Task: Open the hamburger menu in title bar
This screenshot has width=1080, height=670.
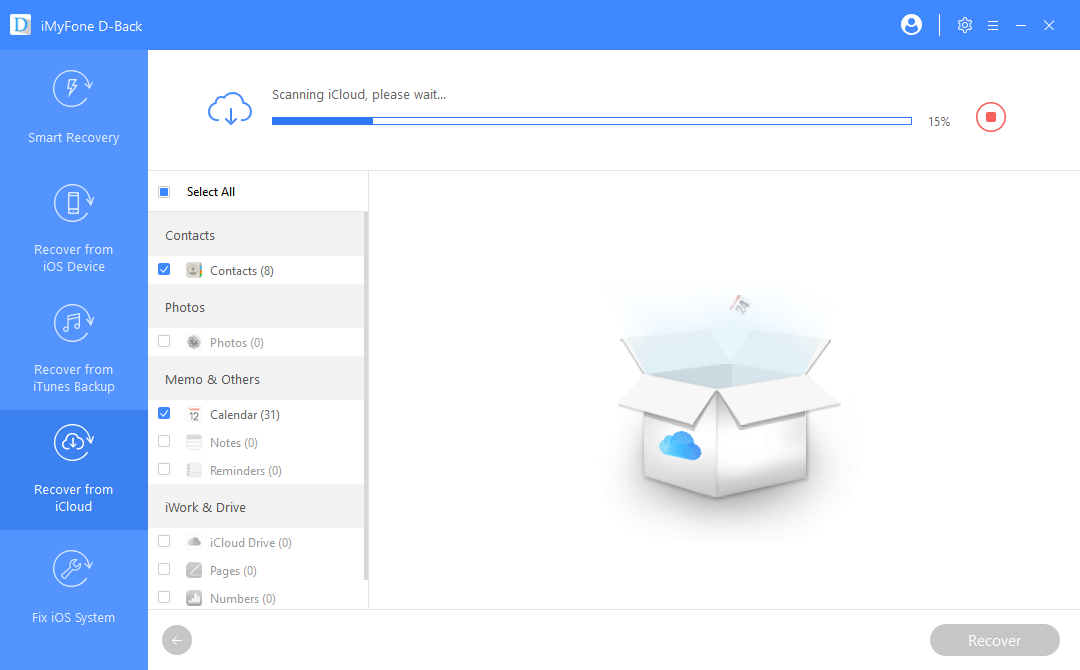Action: pos(993,25)
